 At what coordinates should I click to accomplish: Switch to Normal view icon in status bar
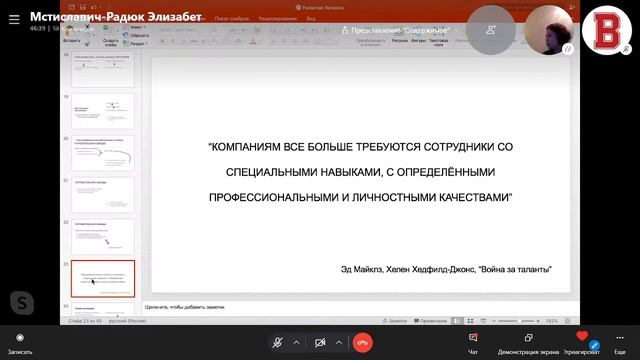click(x=457, y=321)
